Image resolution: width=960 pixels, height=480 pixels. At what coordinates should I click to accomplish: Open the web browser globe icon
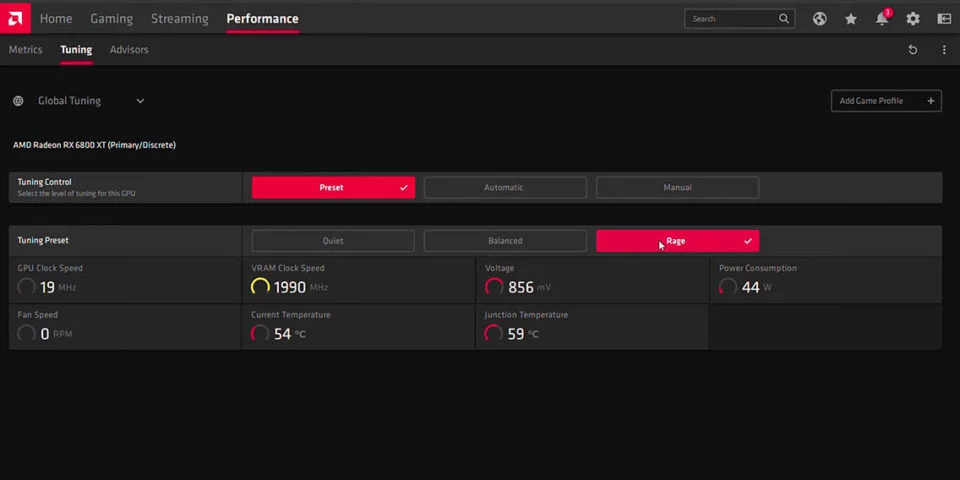coord(820,19)
